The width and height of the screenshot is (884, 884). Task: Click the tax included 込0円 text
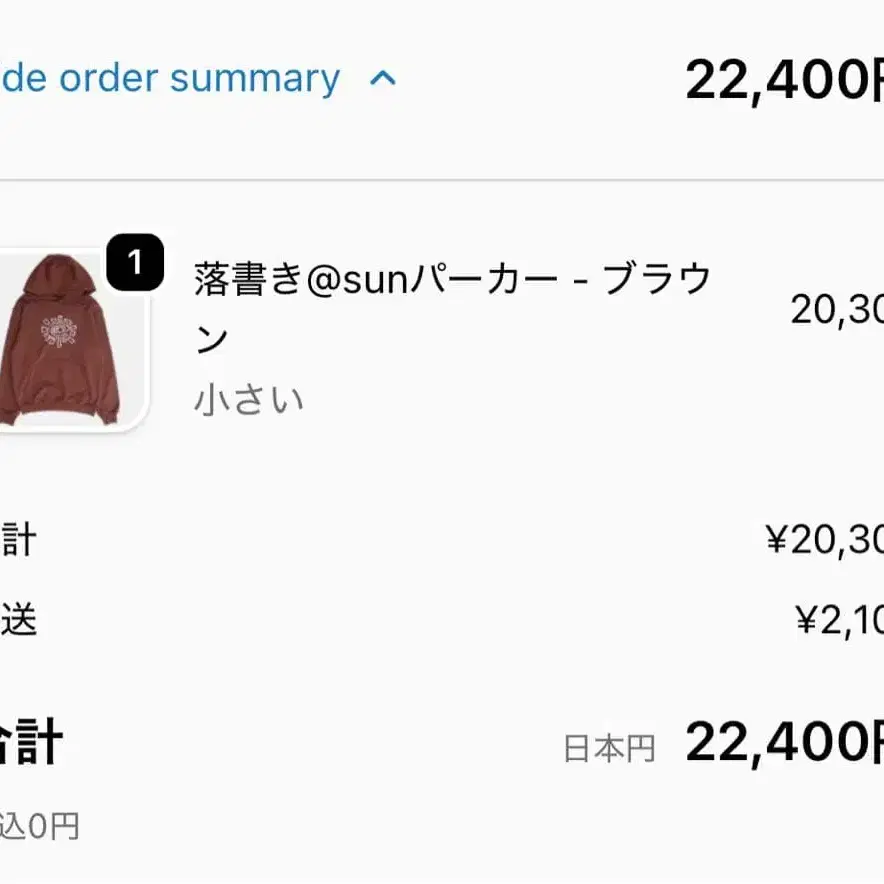[x=40, y=826]
